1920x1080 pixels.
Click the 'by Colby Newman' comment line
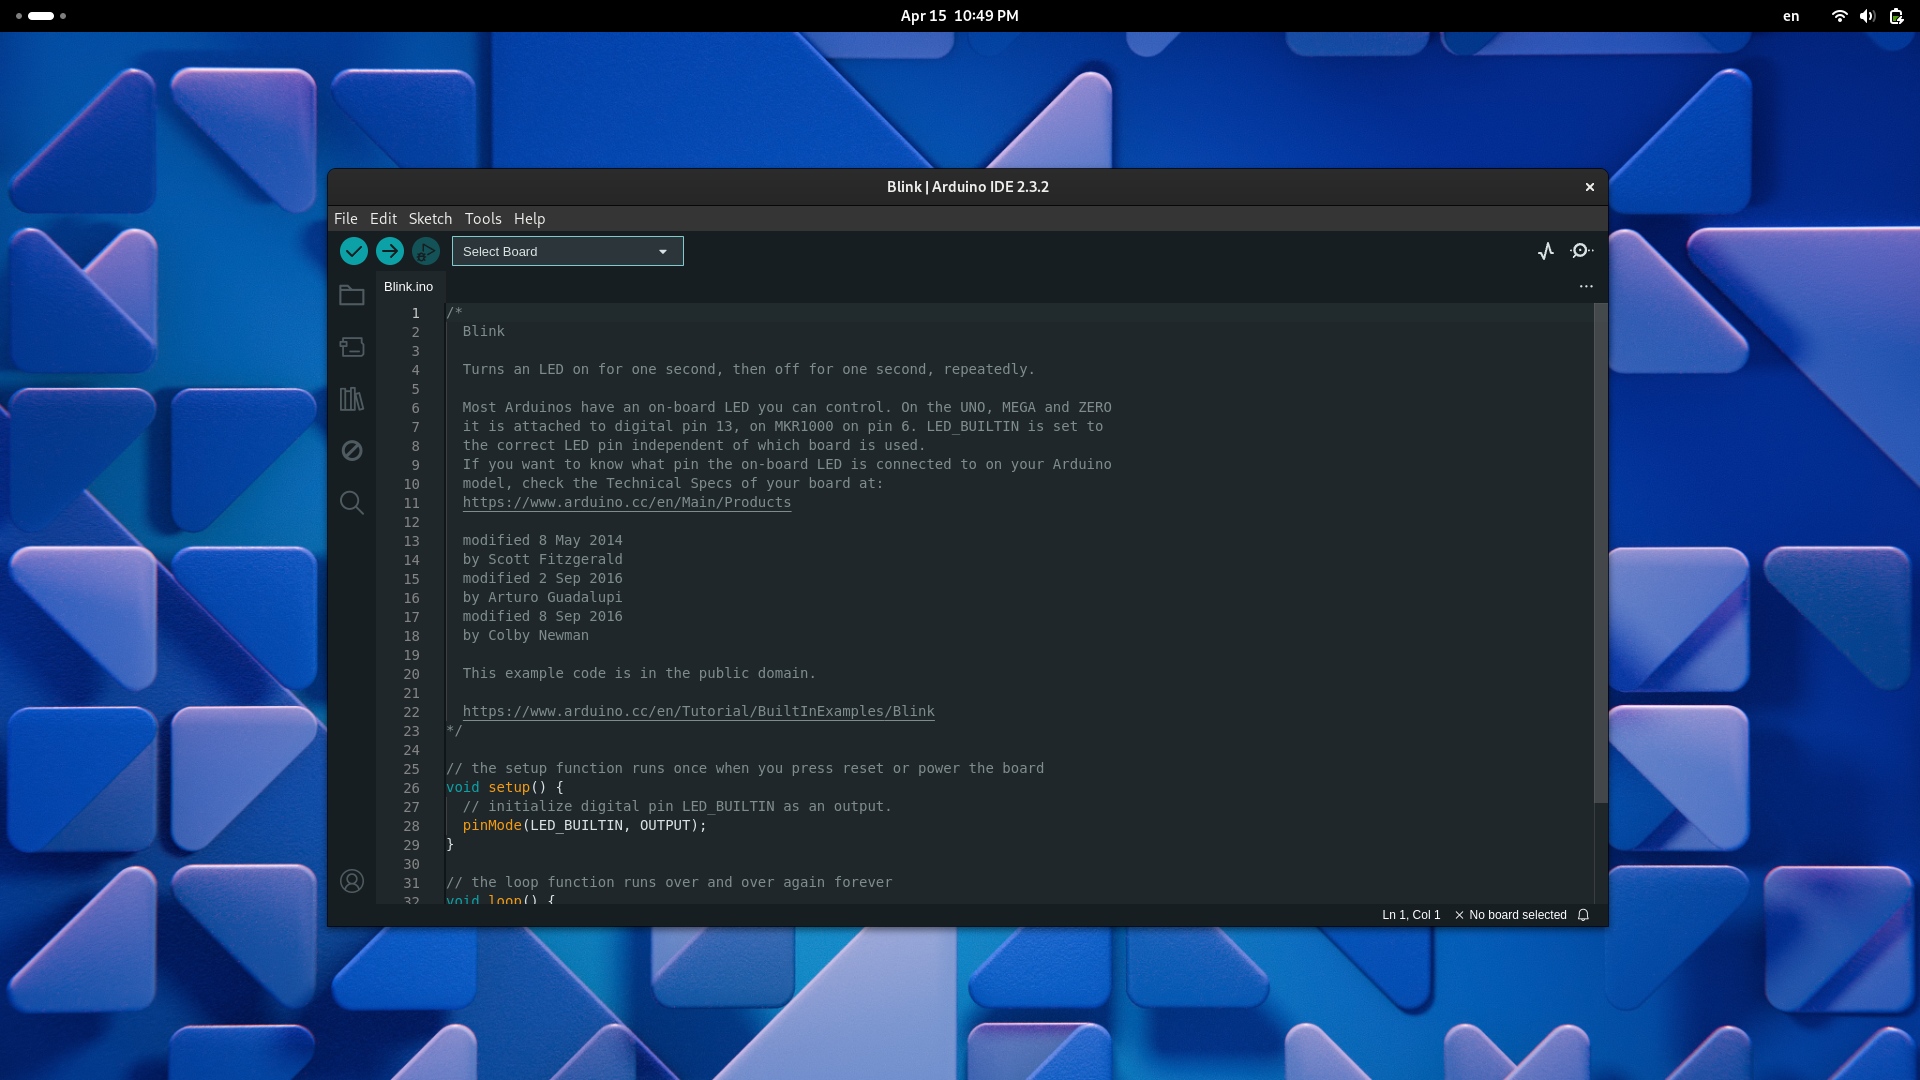click(525, 635)
